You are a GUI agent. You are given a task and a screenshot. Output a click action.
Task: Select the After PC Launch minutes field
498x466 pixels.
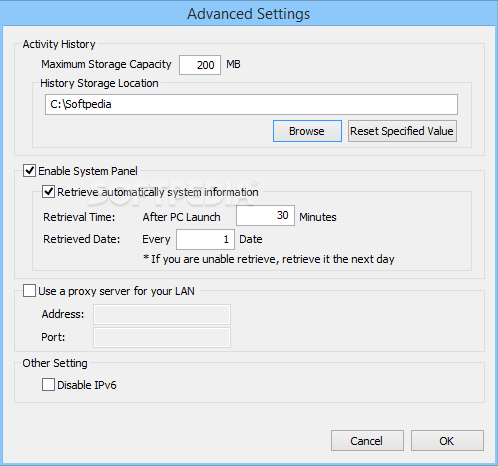point(265,216)
